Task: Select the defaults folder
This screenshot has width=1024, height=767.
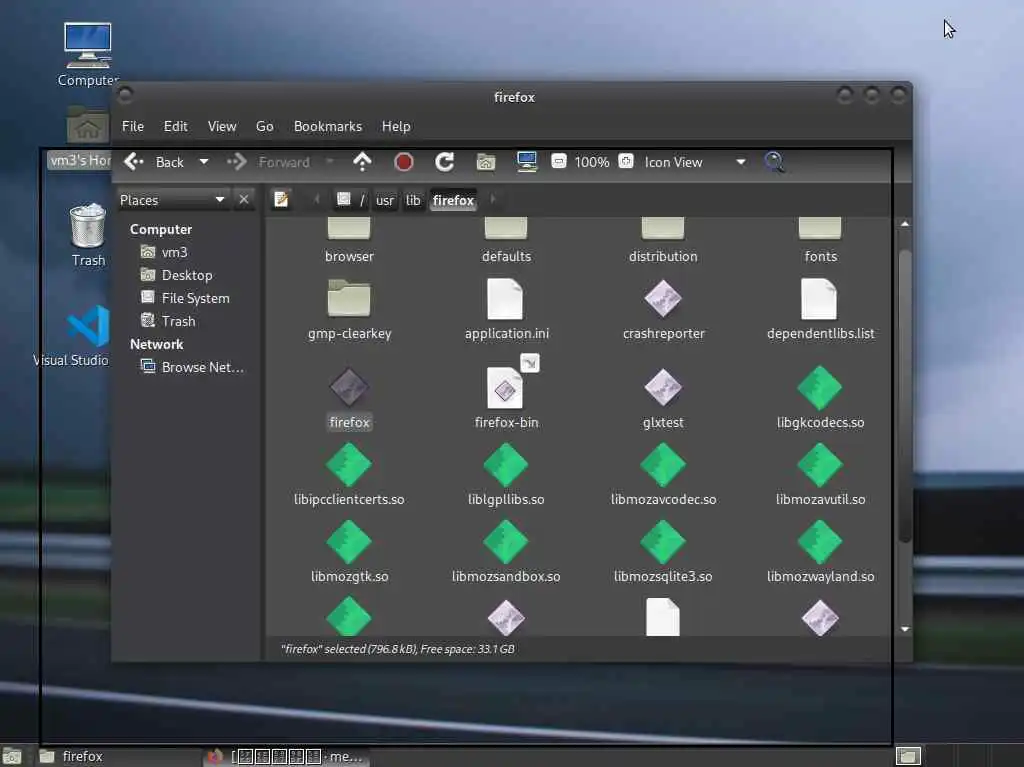Action: click(x=506, y=239)
